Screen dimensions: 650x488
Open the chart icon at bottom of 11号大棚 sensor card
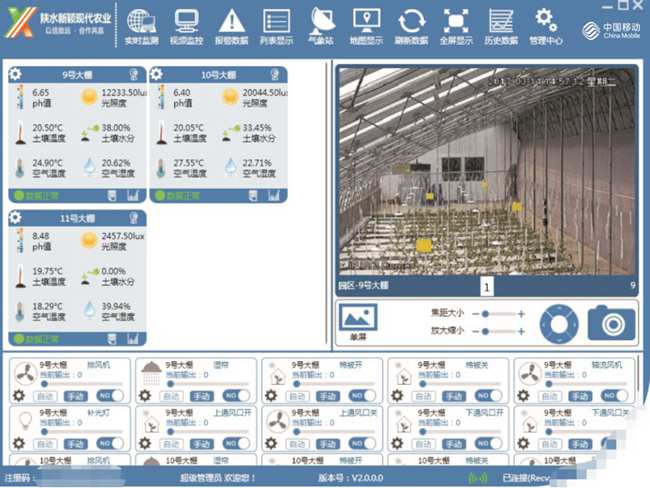coord(133,339)
